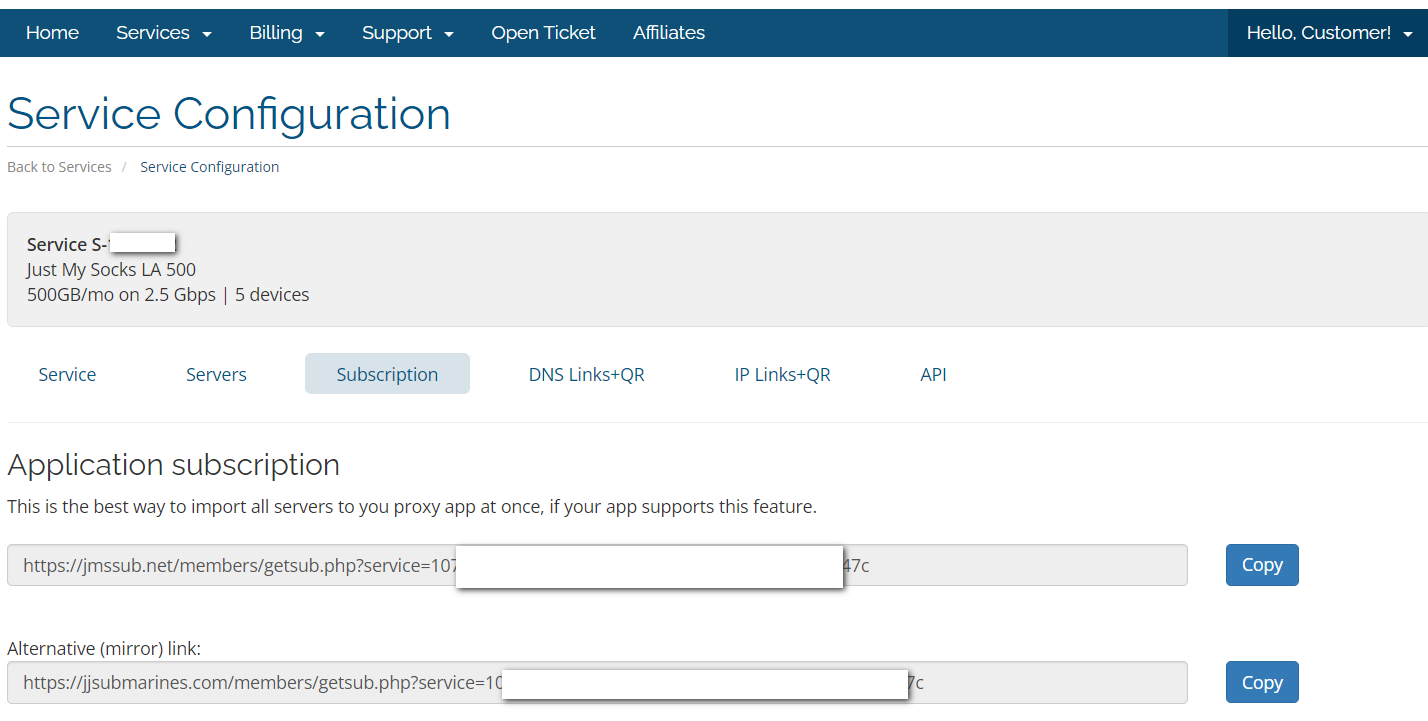
Task: Switch to the Service tab
Action: click(x=67, y=374)
